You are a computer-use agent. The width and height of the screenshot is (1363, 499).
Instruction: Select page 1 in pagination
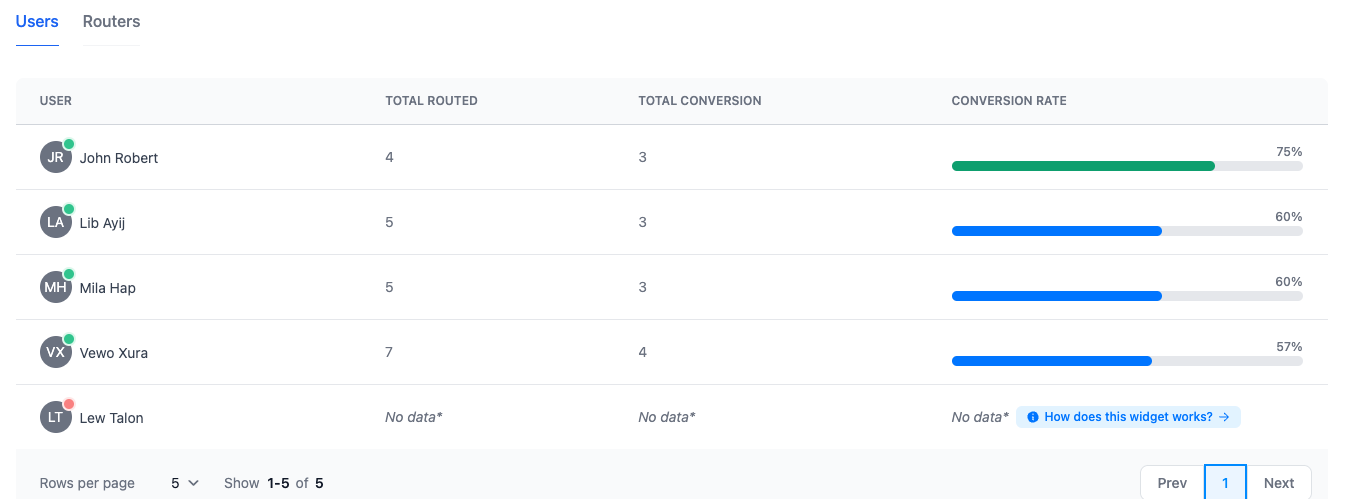click(x=1225, y=483)
